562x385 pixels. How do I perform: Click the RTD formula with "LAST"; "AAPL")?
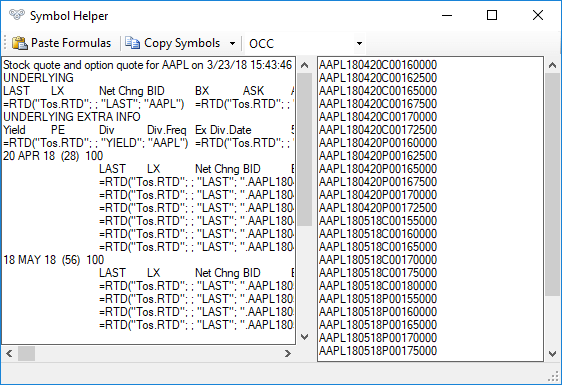pos(94,104)
